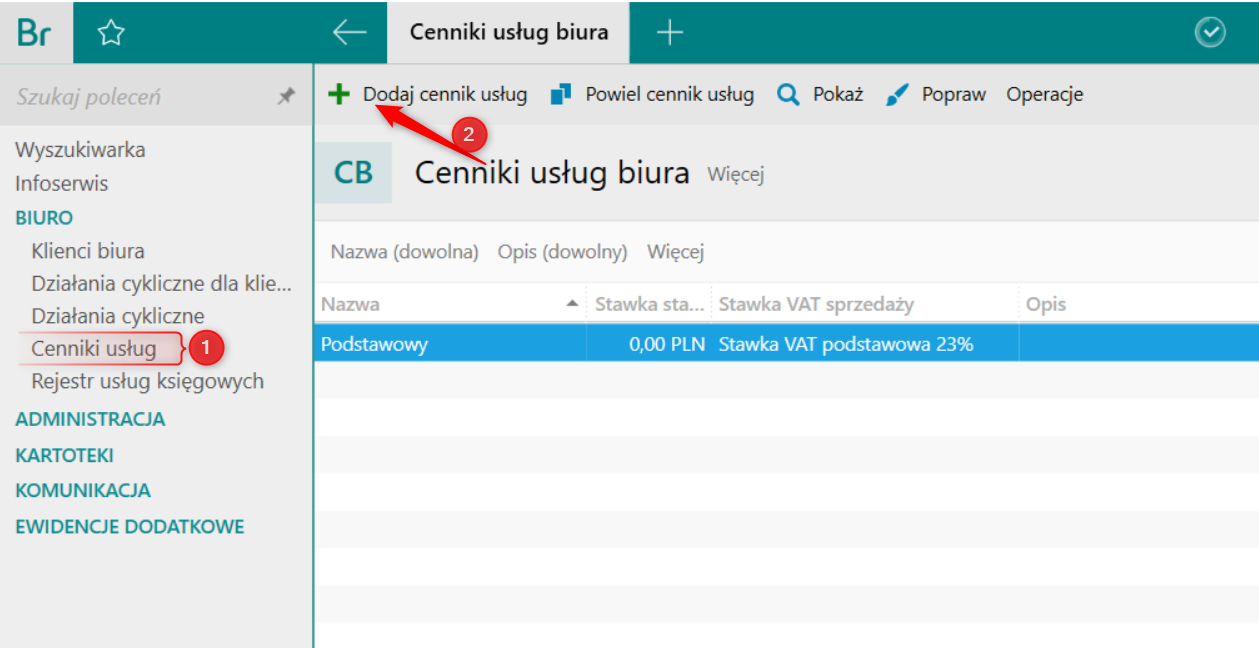
Task: Switch to Cenniki usług biura tab
Action: coord(509,32)
